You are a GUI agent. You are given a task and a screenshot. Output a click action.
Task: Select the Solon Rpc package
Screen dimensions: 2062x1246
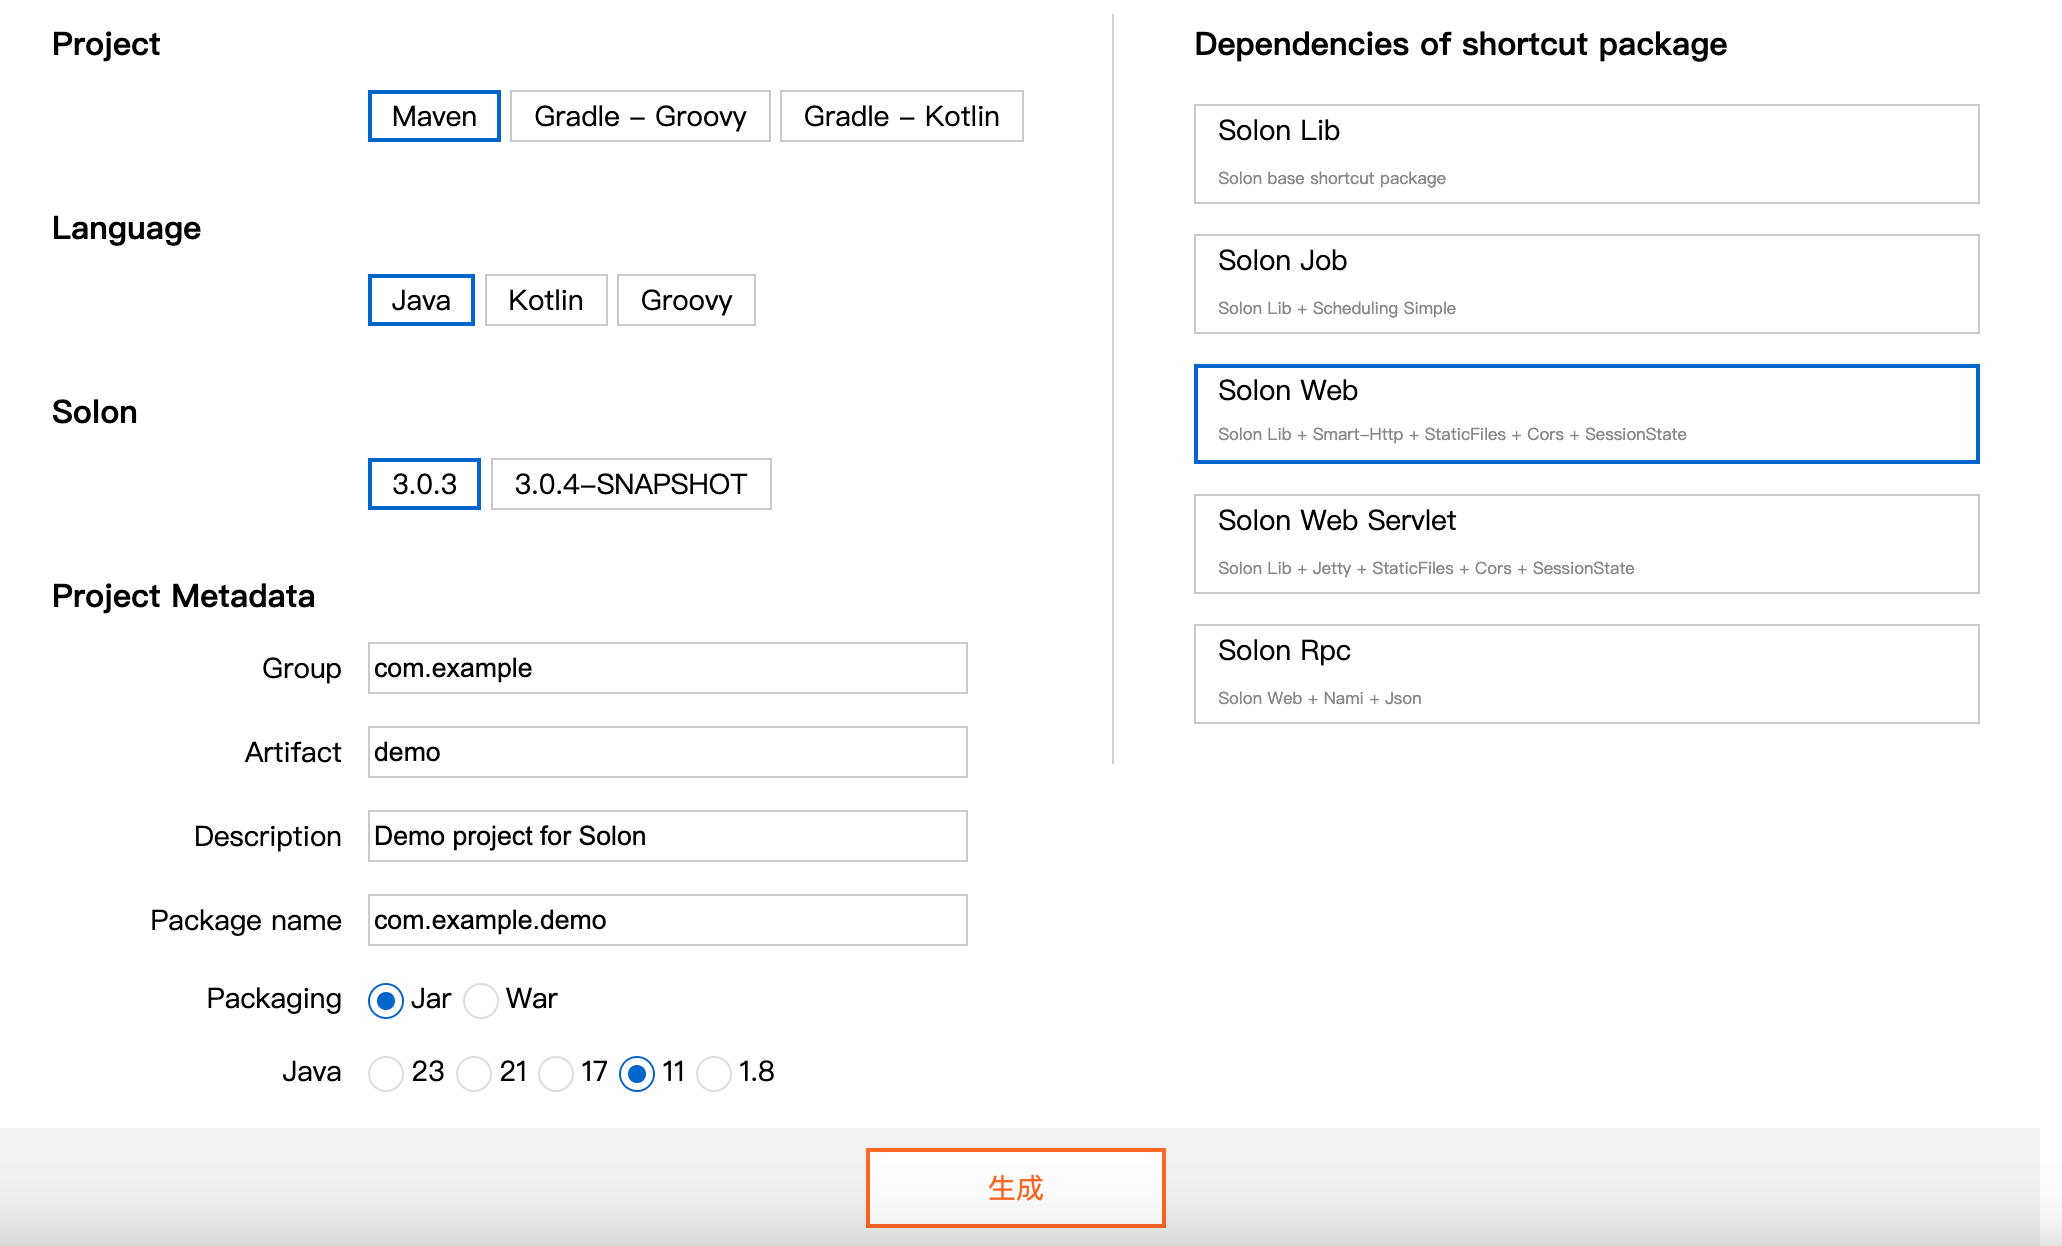(1586, 674)
